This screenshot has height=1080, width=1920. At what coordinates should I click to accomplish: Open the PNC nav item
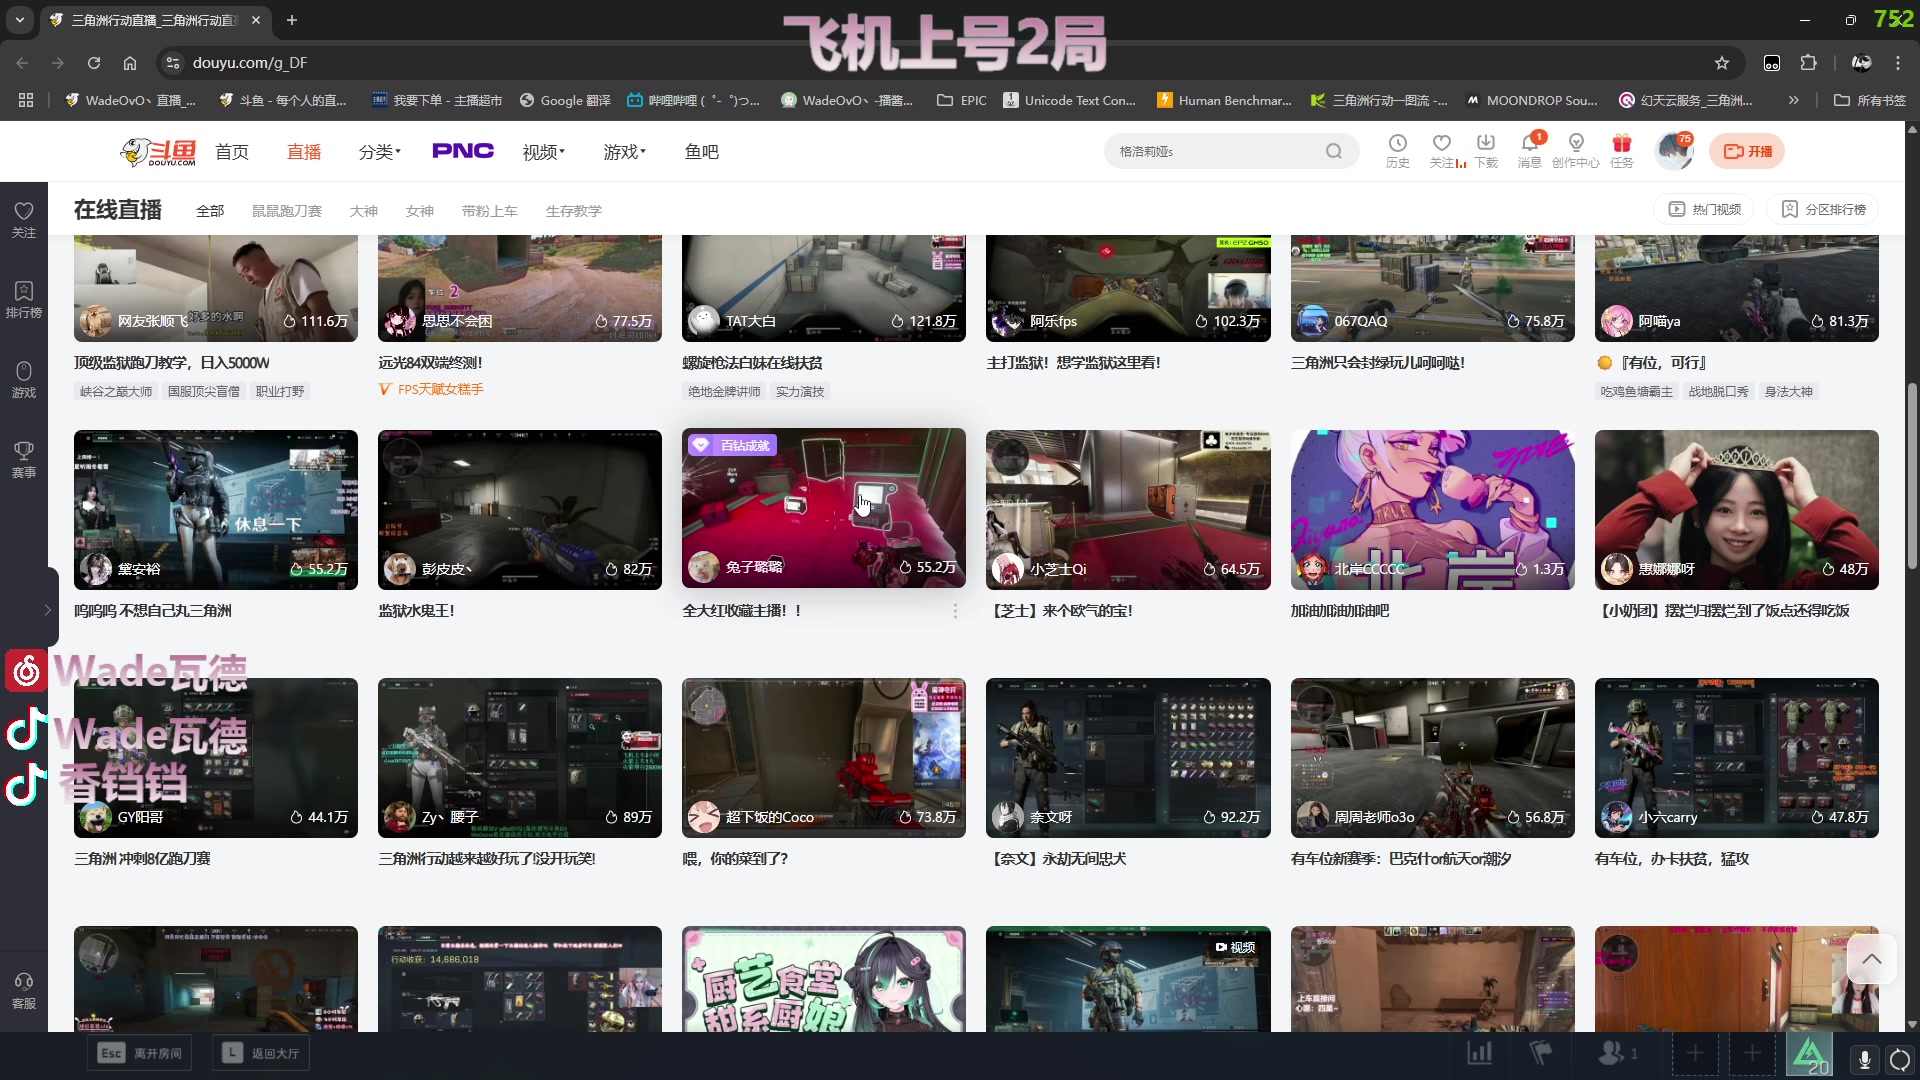click(463, 151)
